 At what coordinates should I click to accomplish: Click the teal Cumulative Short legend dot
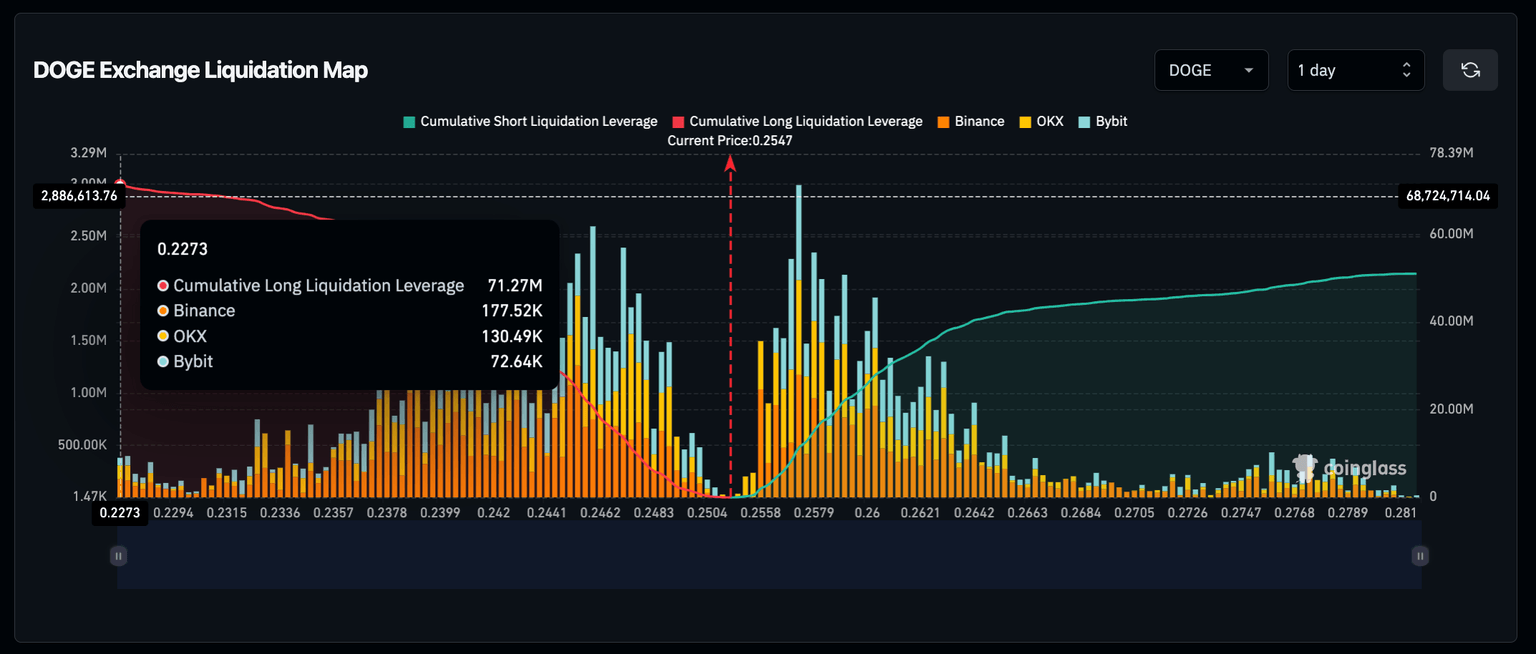(407, 121)
